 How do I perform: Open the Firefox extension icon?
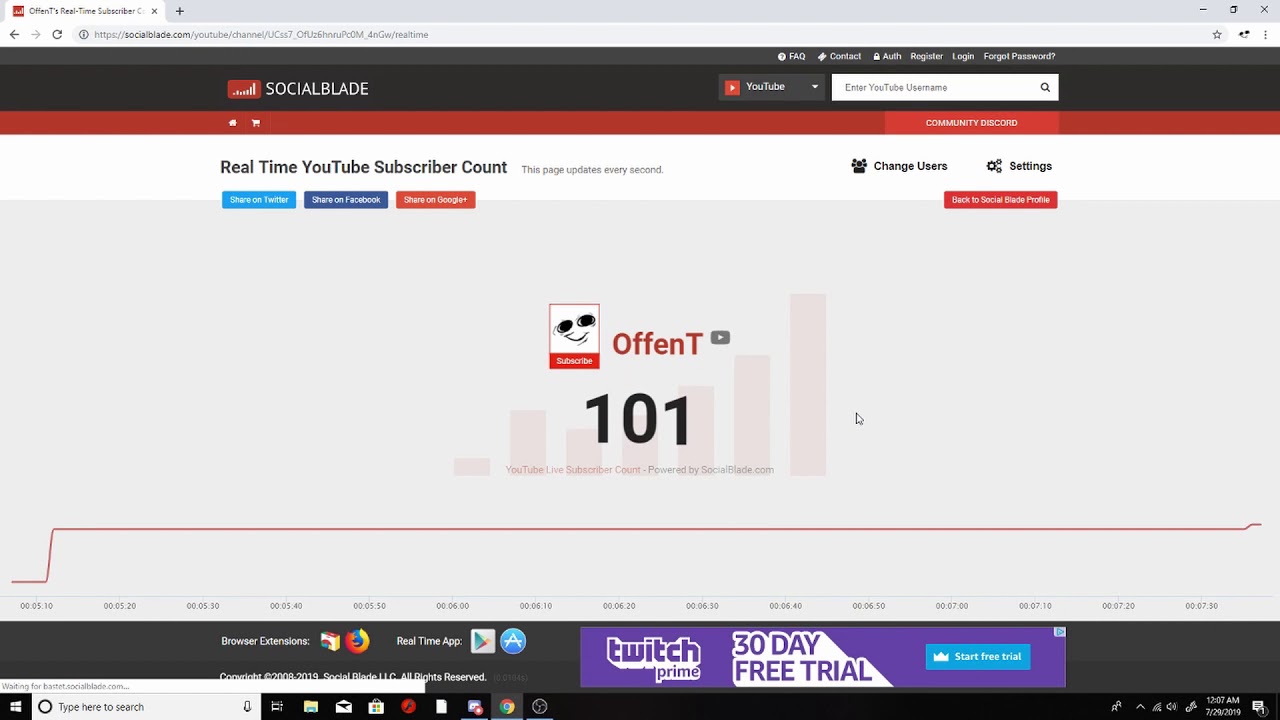coord(357,641)
